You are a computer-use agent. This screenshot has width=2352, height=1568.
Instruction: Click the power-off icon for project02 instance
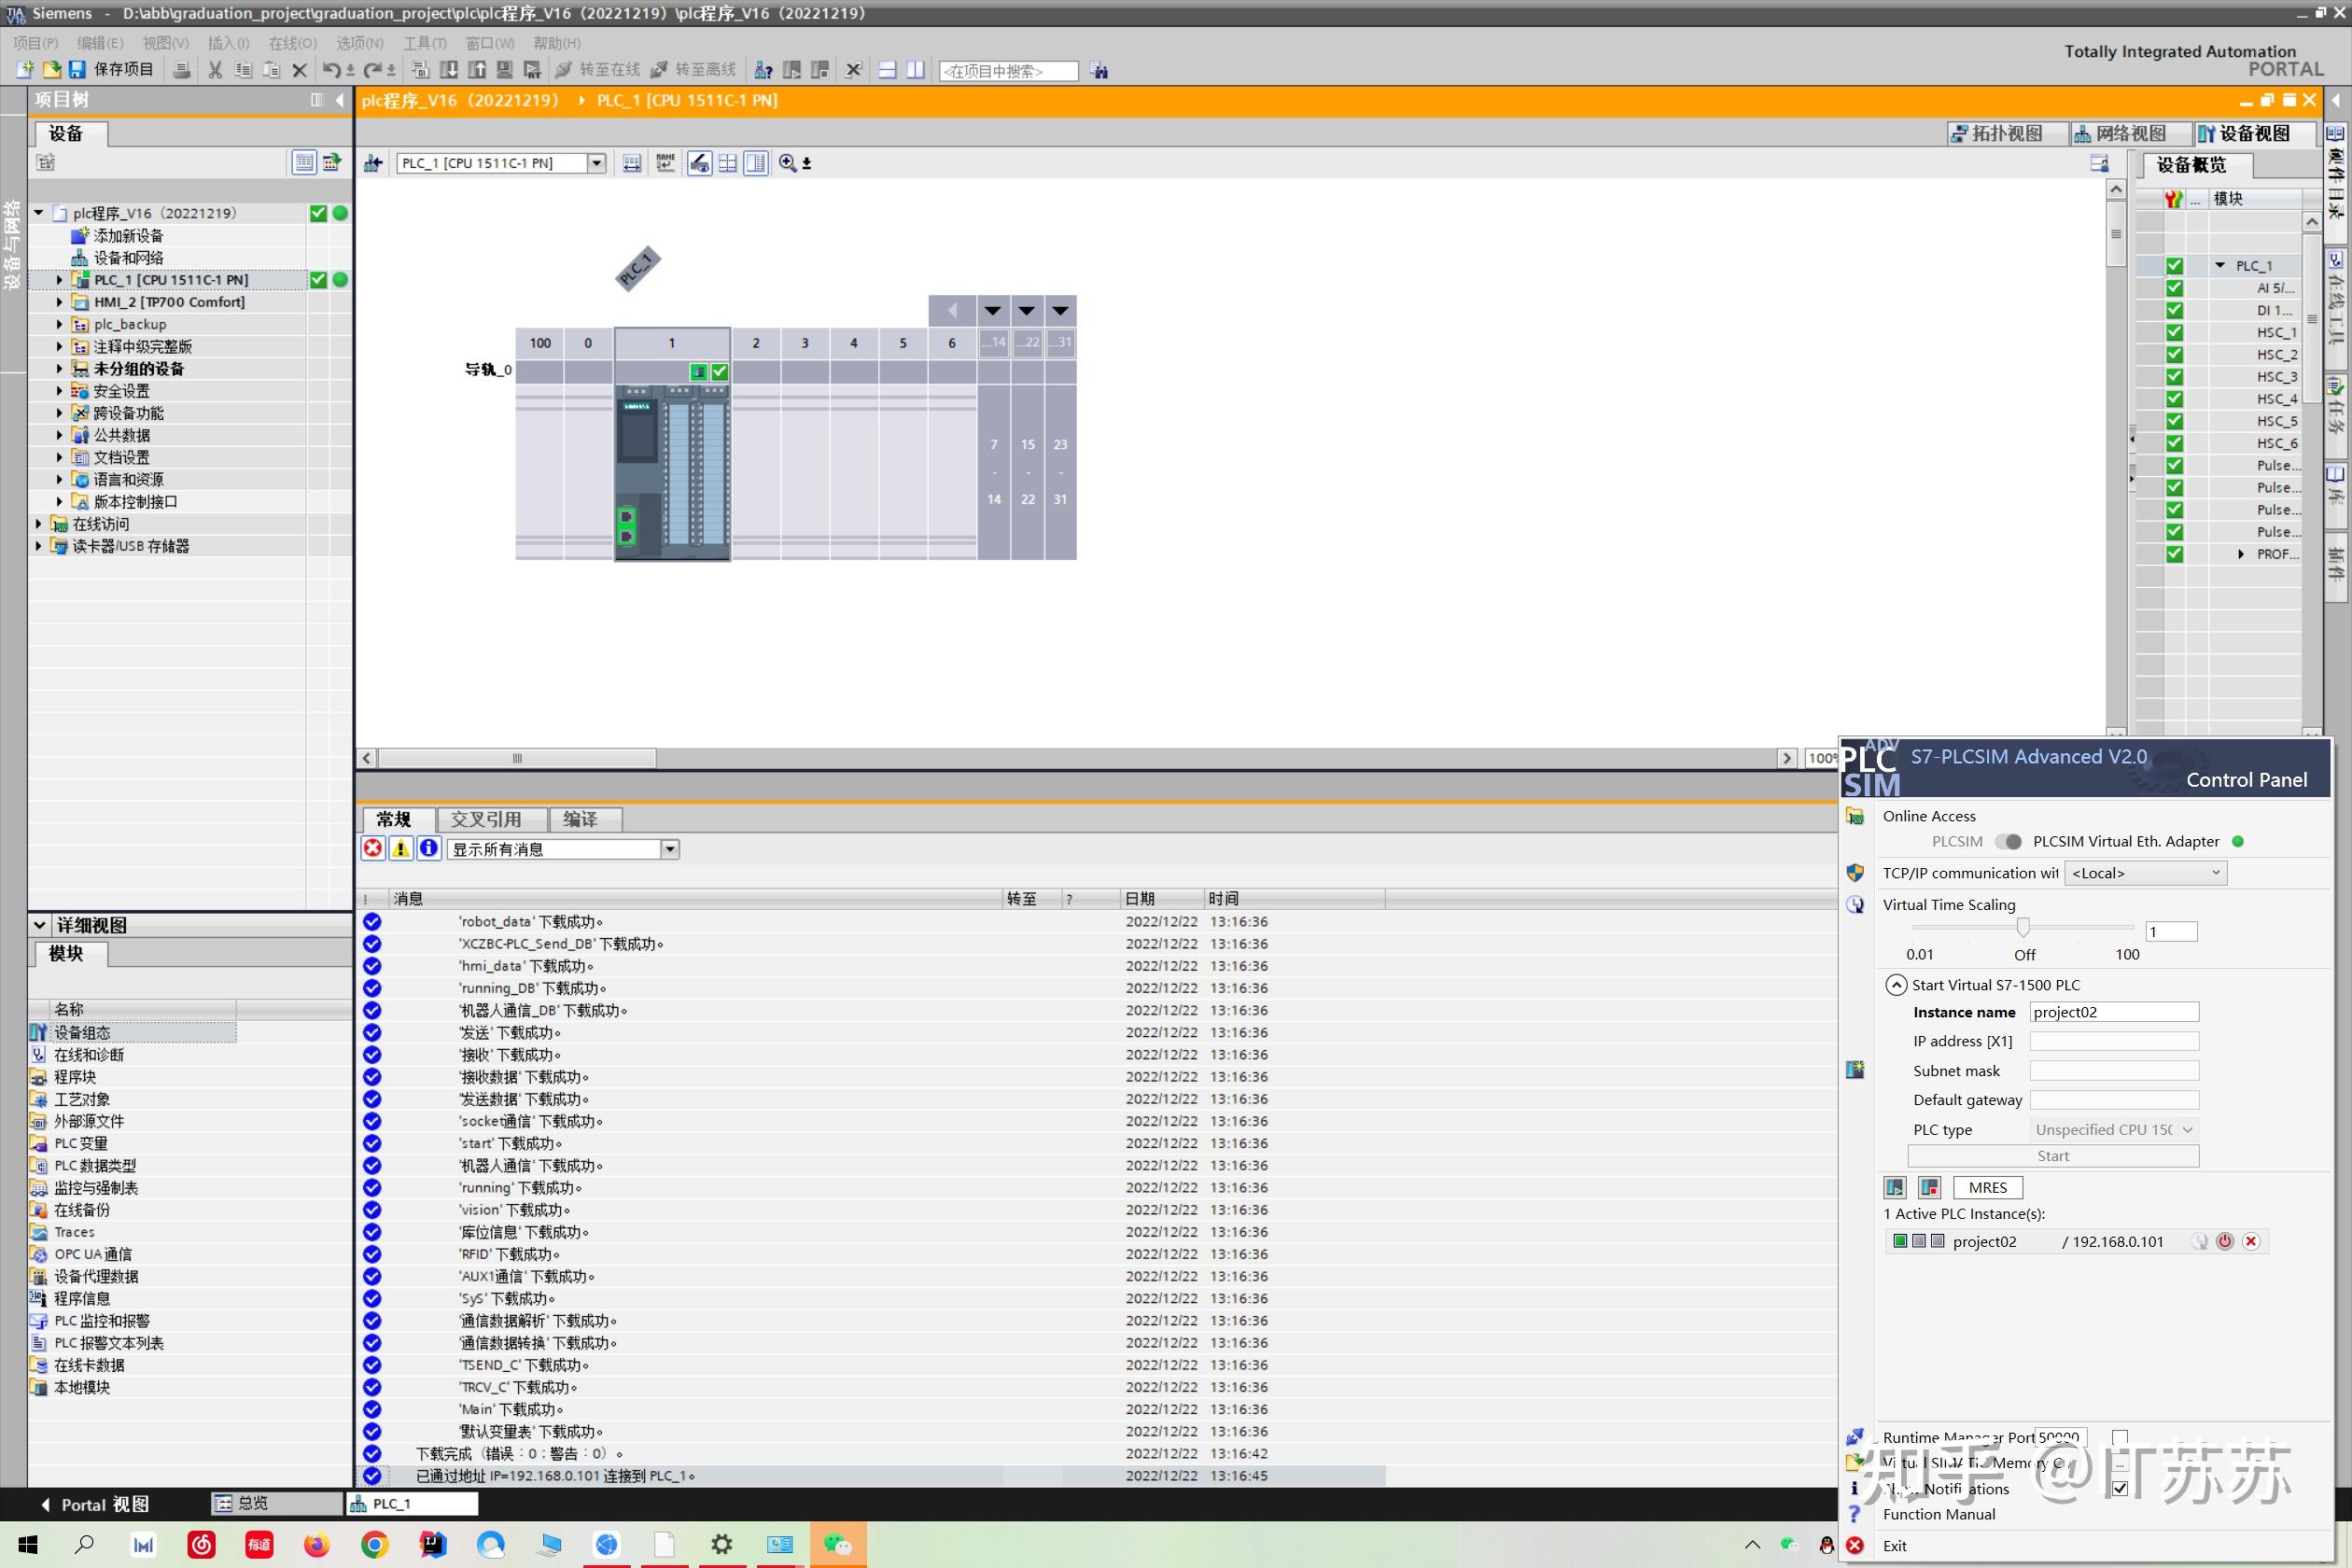coord(2225,1241)
